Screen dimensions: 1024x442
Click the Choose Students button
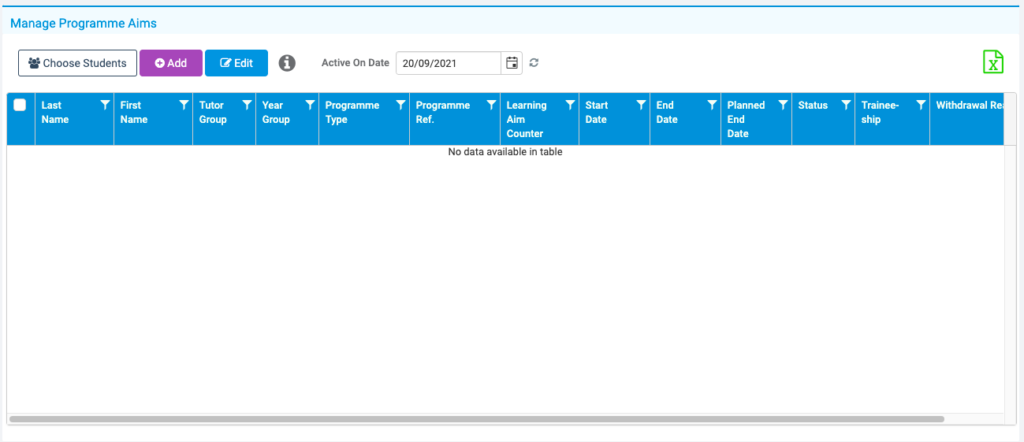(x=78, y=63)
